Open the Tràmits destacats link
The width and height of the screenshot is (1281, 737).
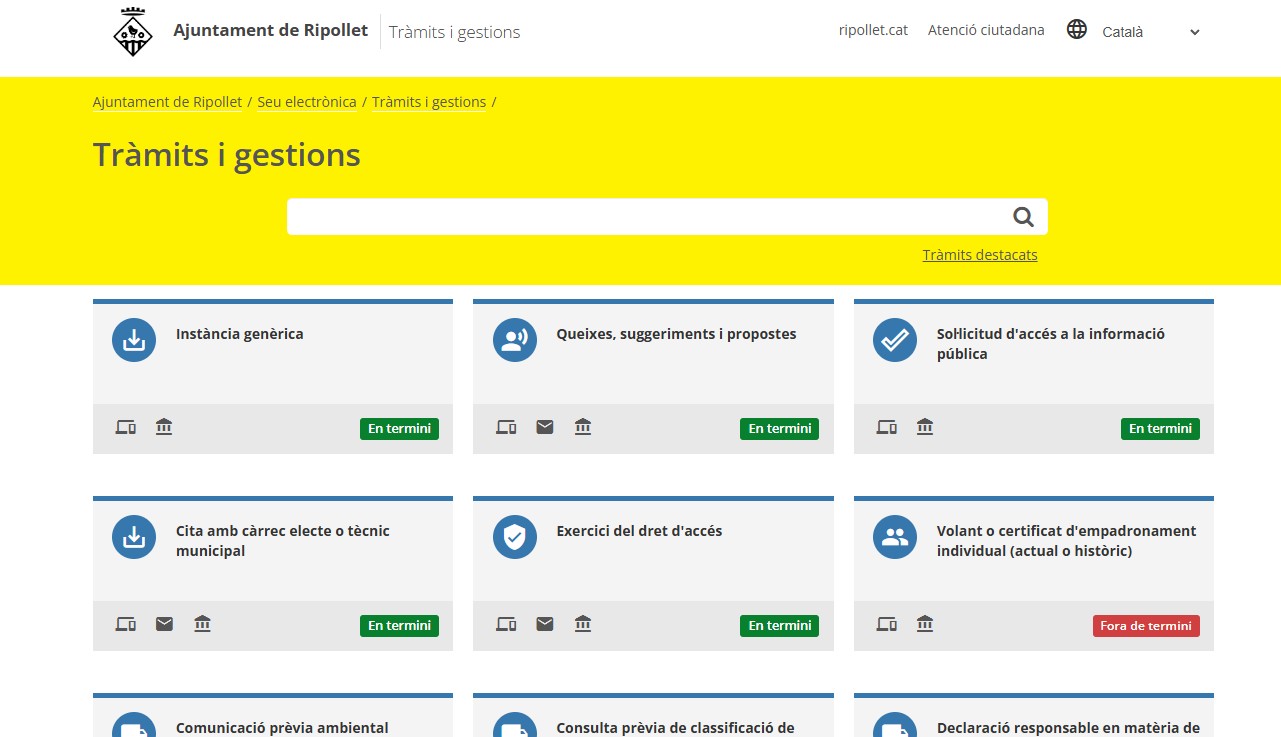point(980,255)
